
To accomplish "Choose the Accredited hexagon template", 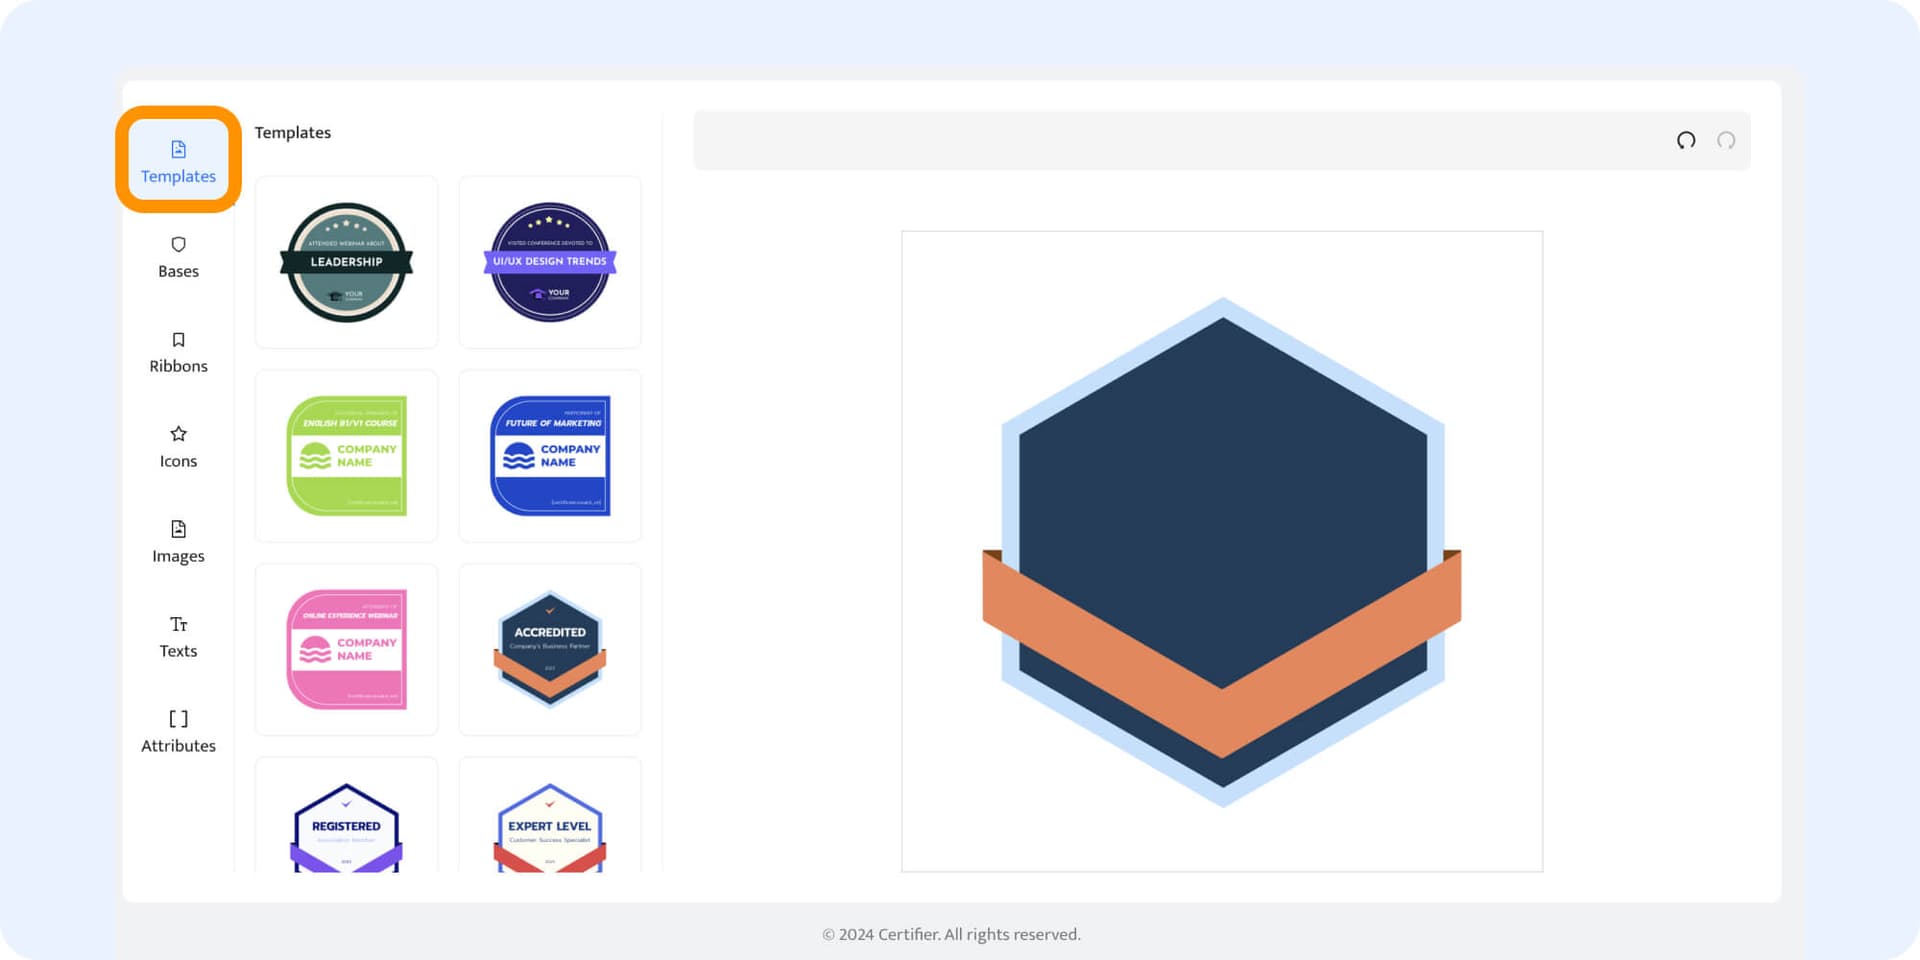I will click(x=550, y=649).
